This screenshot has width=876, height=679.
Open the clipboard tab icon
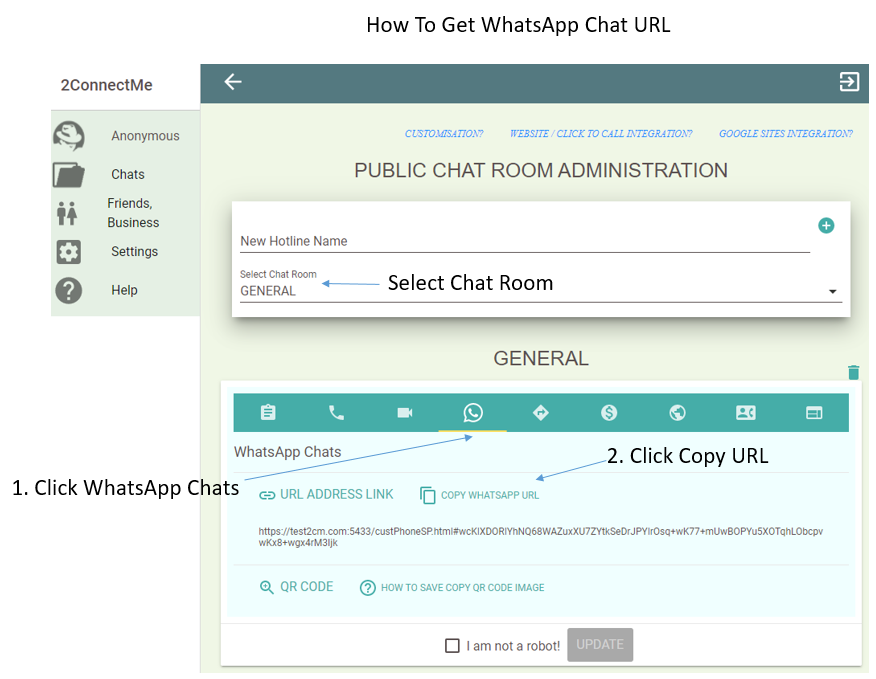click(x=268, y=412)
